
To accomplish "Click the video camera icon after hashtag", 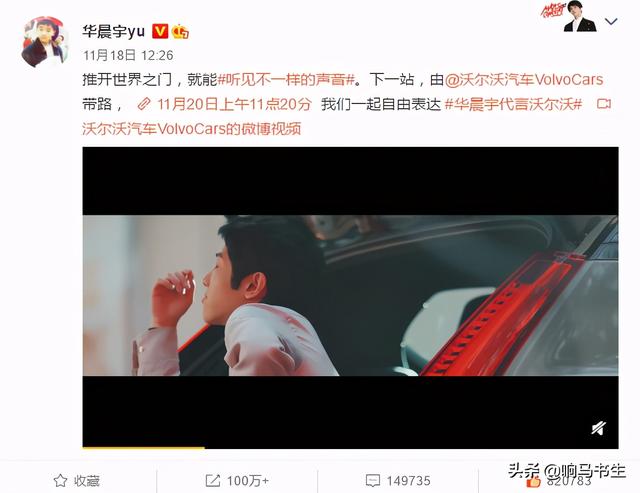I will pos(604,104).
